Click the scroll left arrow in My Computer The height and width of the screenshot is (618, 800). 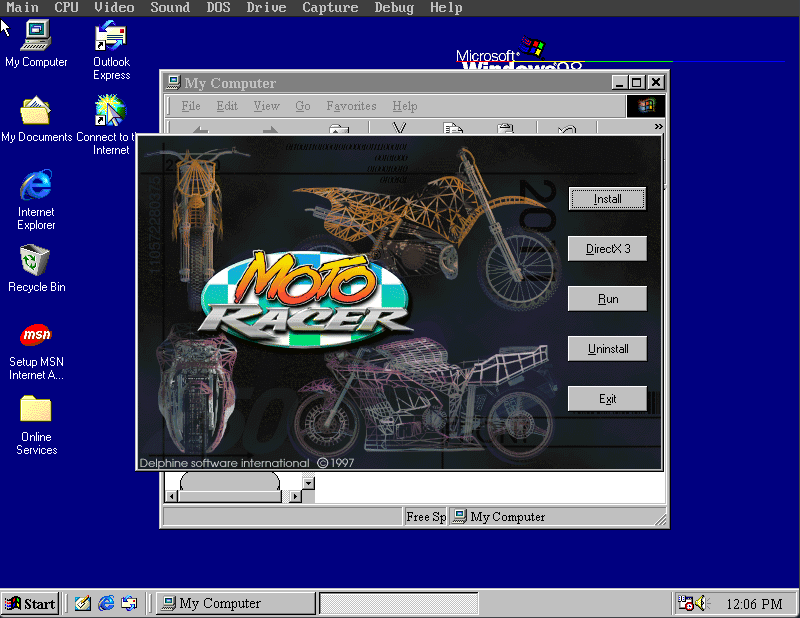click(x=171, y=496)
